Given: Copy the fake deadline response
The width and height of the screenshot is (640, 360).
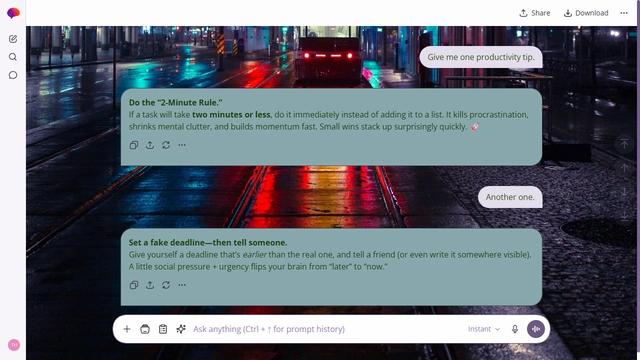Looking at the screenshot, I should (134, 285).
